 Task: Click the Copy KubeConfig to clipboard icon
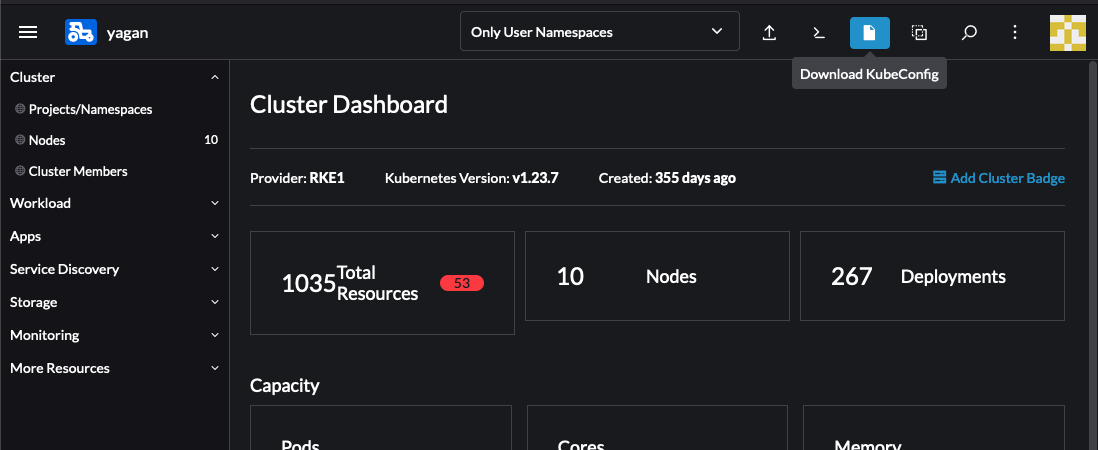pyautogui.click(x=919, y=32)
